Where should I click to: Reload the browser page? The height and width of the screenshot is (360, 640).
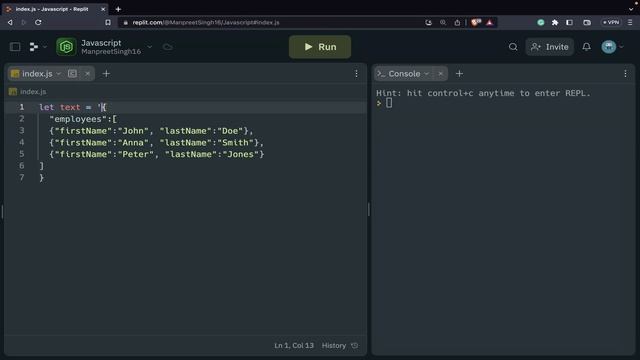click(38, 22)
